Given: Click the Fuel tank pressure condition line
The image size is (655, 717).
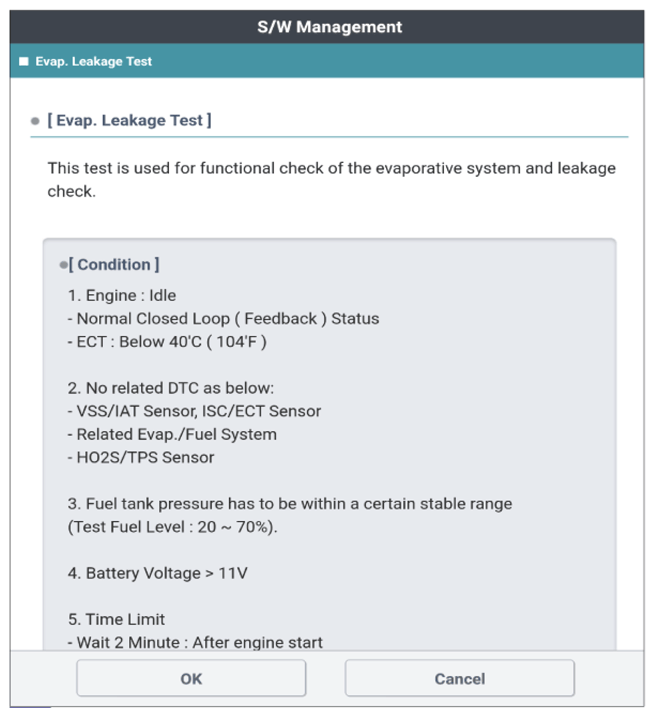Looking at the screenshot, I should (290, 504).
